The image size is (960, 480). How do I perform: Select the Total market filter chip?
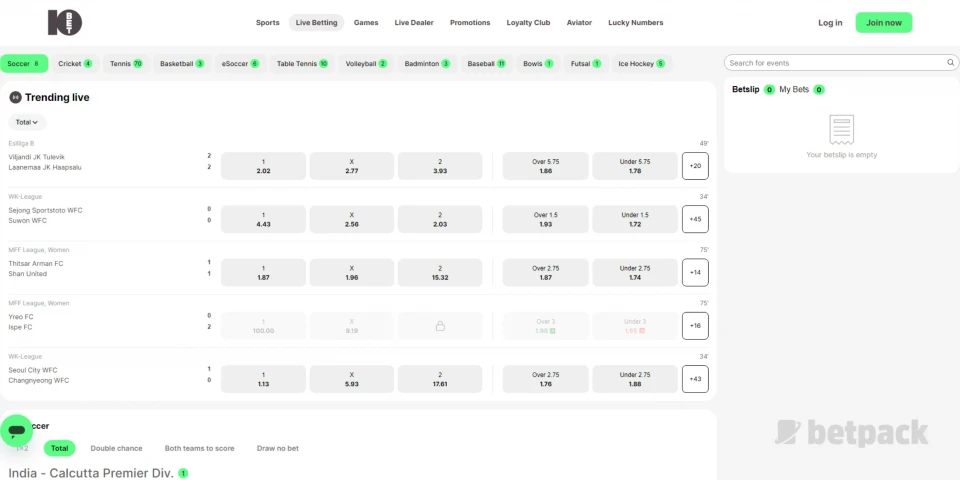(60, 448)
